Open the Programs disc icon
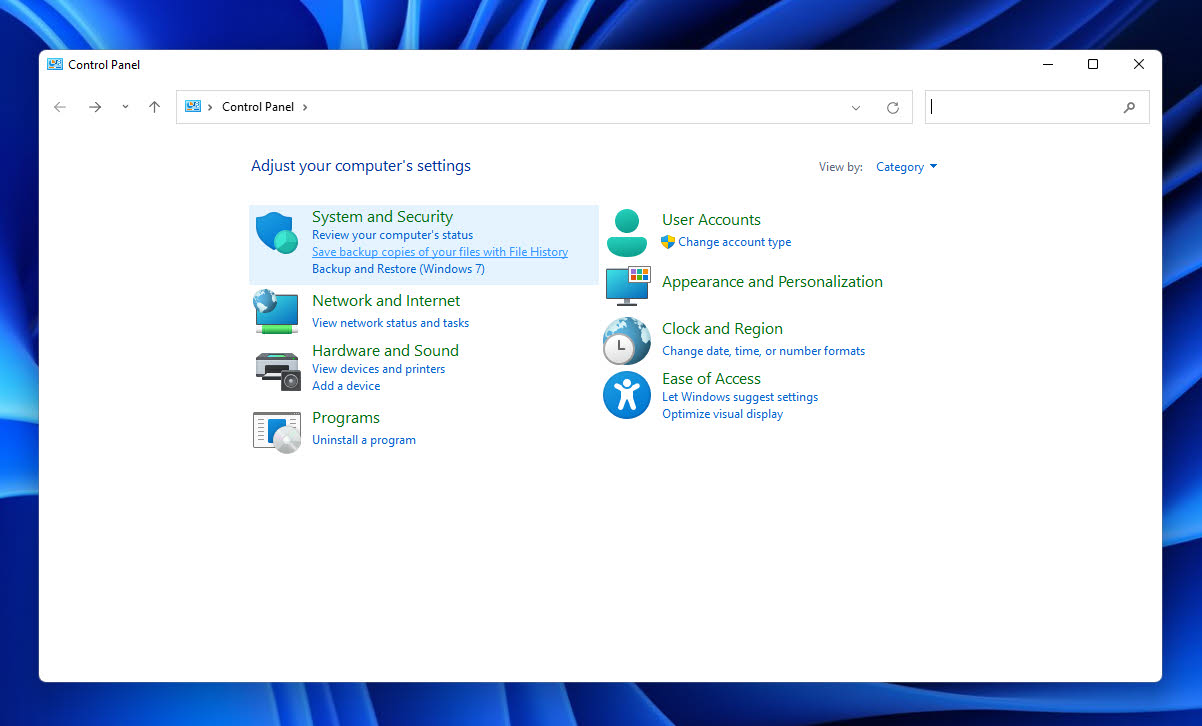Image resolution: width=1202 pixels, height=726 pixels. (277, 431)
